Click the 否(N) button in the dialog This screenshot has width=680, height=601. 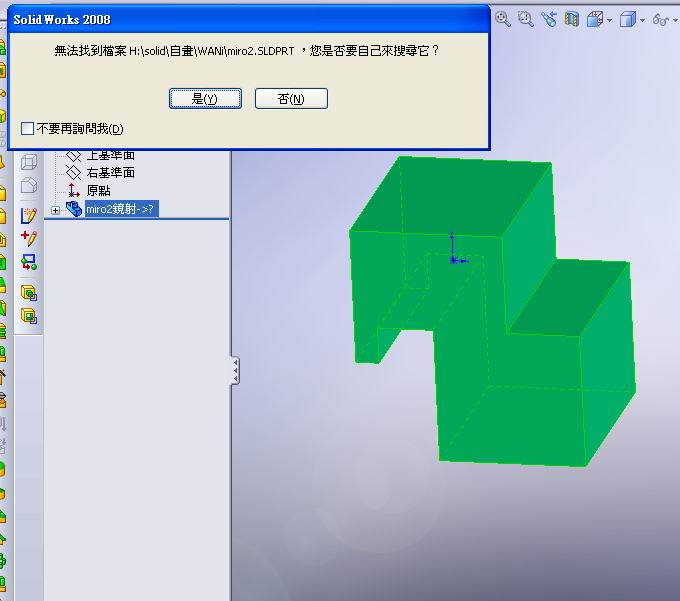point(291,99)
